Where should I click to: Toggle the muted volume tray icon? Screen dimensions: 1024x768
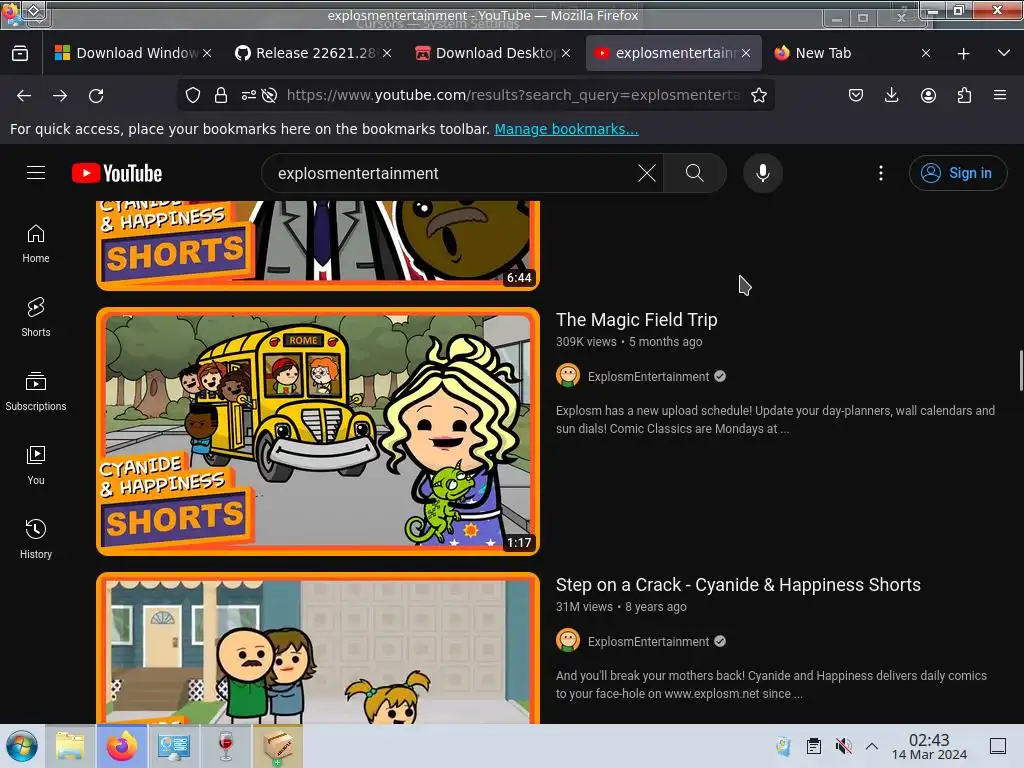(x=843, y=746)
